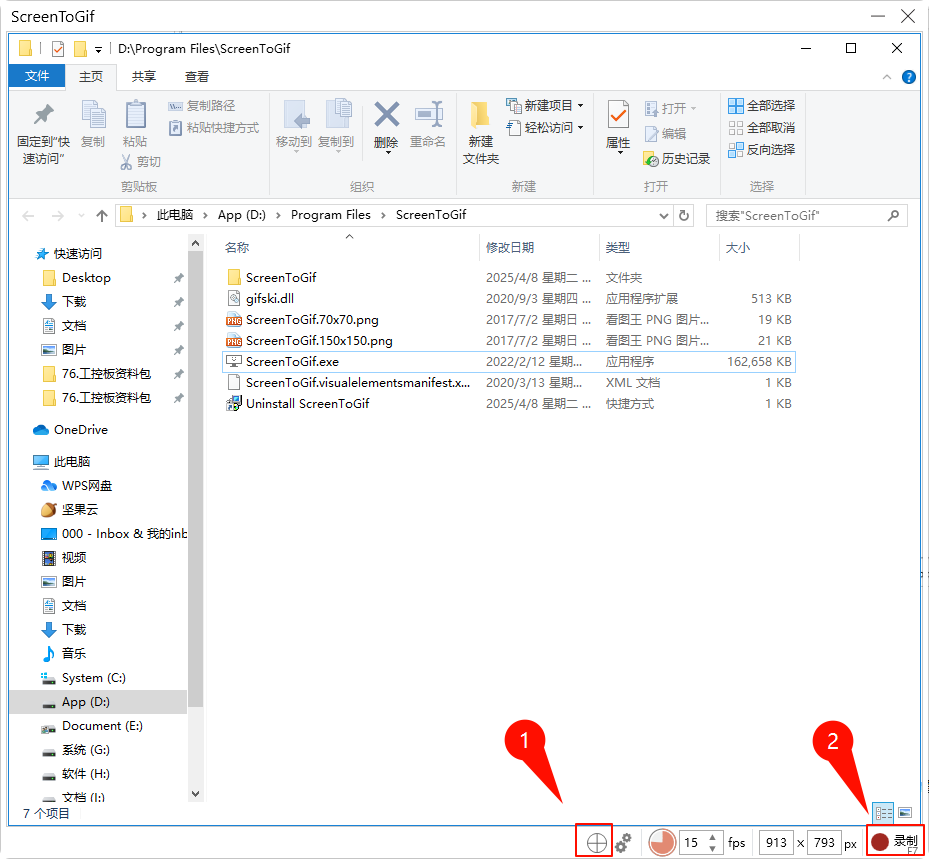
Task: Collapse the ribbon with the chevron
Action: pyautogui.click(x=886, y=77)
